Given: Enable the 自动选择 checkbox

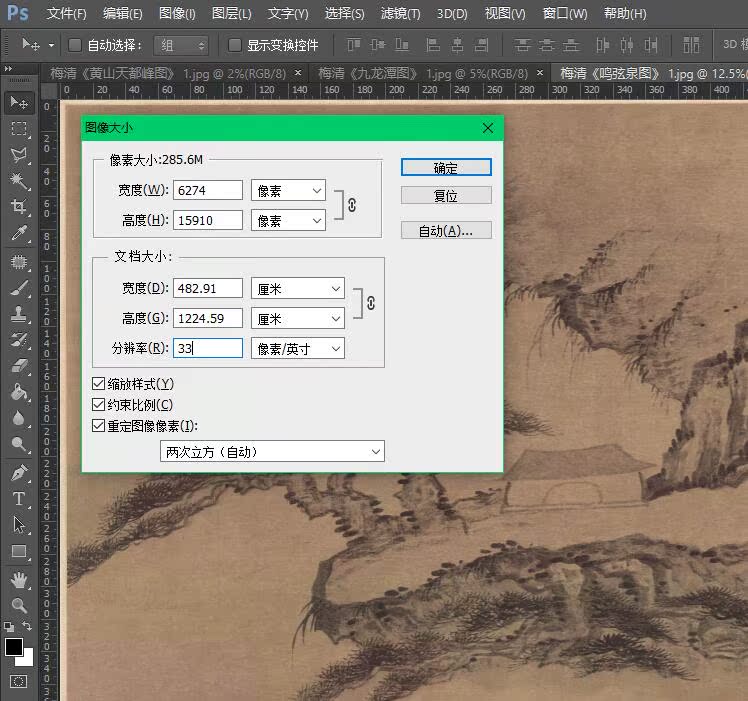Looking at the screenshot, I should click(74, 45).
